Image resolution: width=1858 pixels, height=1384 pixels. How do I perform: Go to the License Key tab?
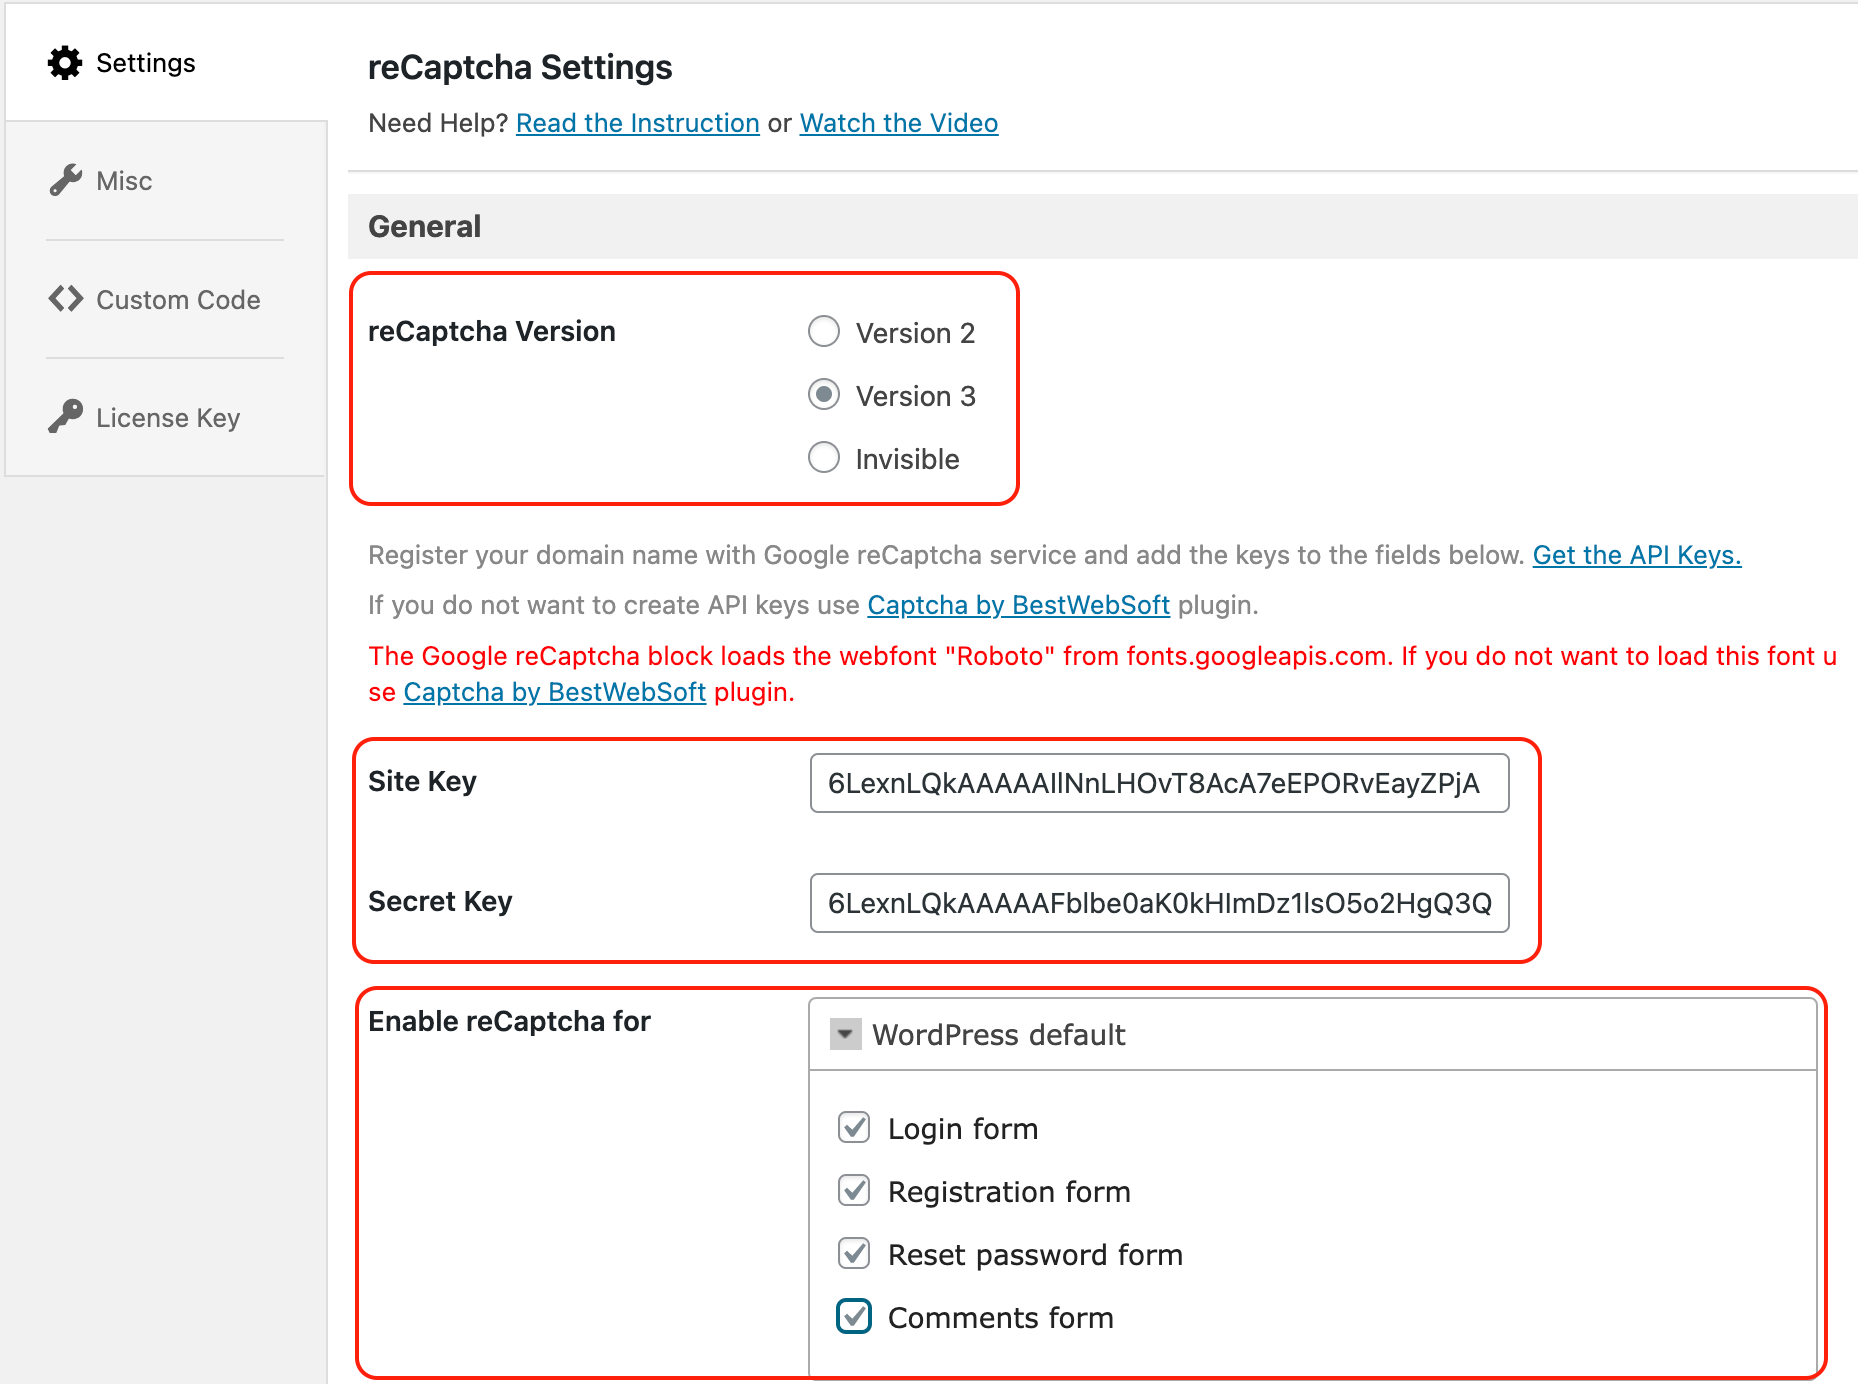tap(168, 418)
